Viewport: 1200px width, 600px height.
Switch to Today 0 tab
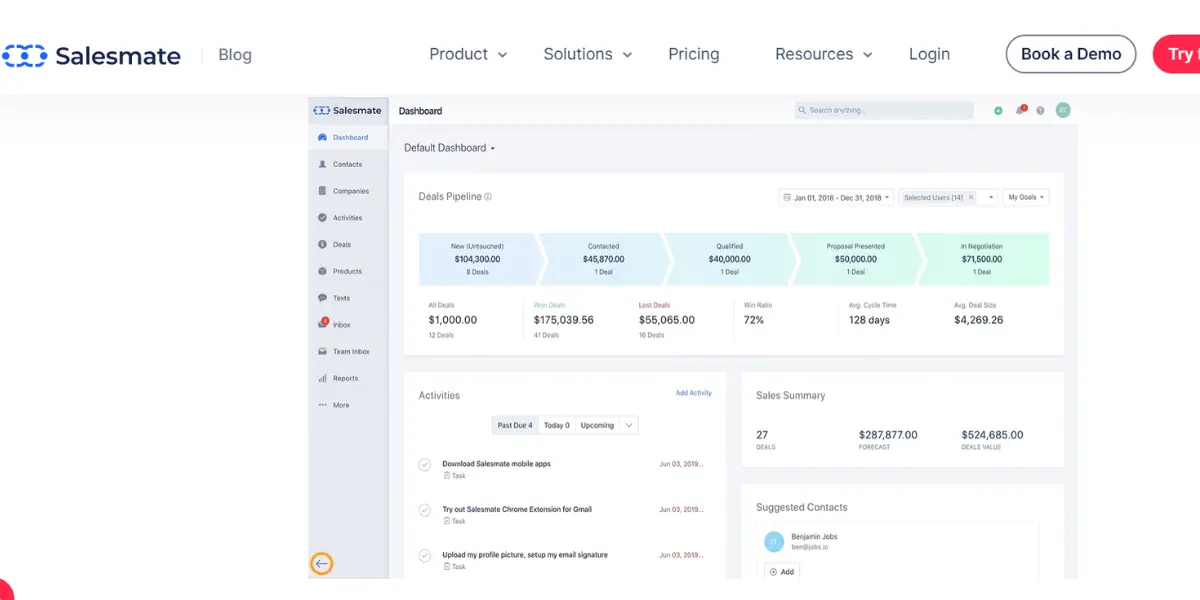pyautogui.click(x=557, y=425)
